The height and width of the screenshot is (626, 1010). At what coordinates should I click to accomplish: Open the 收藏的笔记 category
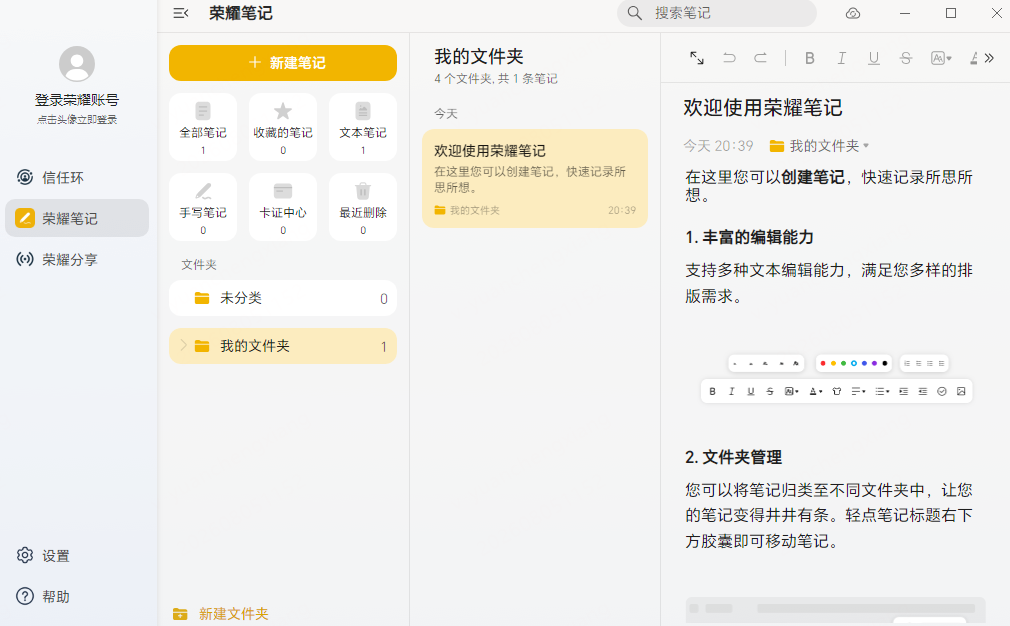tap(283, 127)
